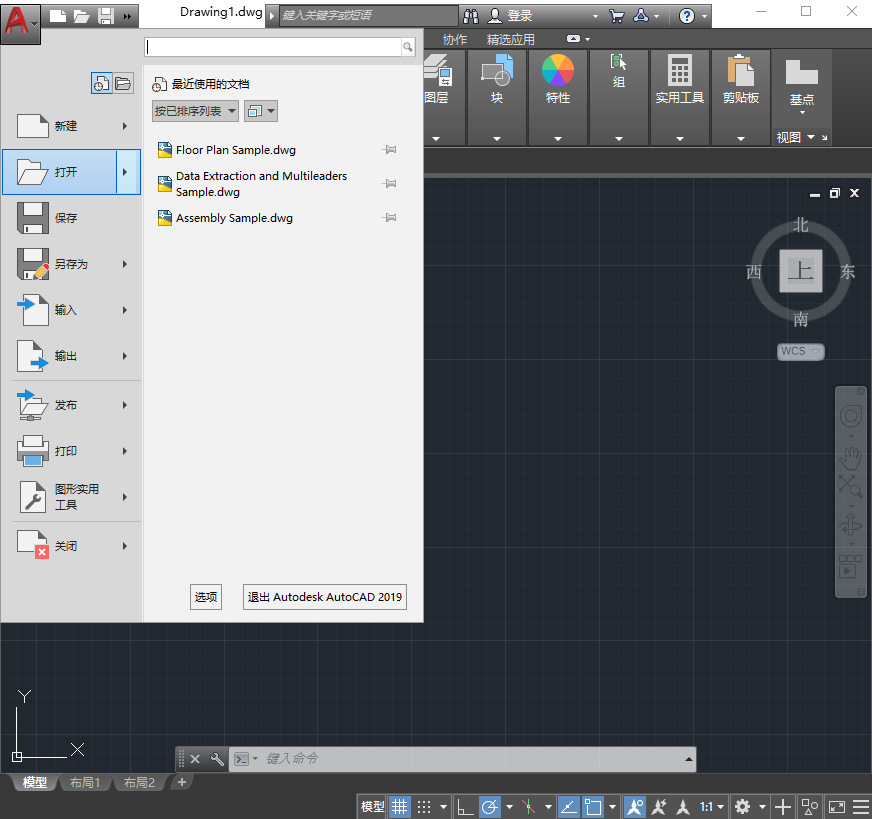Switch to the 布局1 layout tab
The image size is (872, 819).
[85, 783]
